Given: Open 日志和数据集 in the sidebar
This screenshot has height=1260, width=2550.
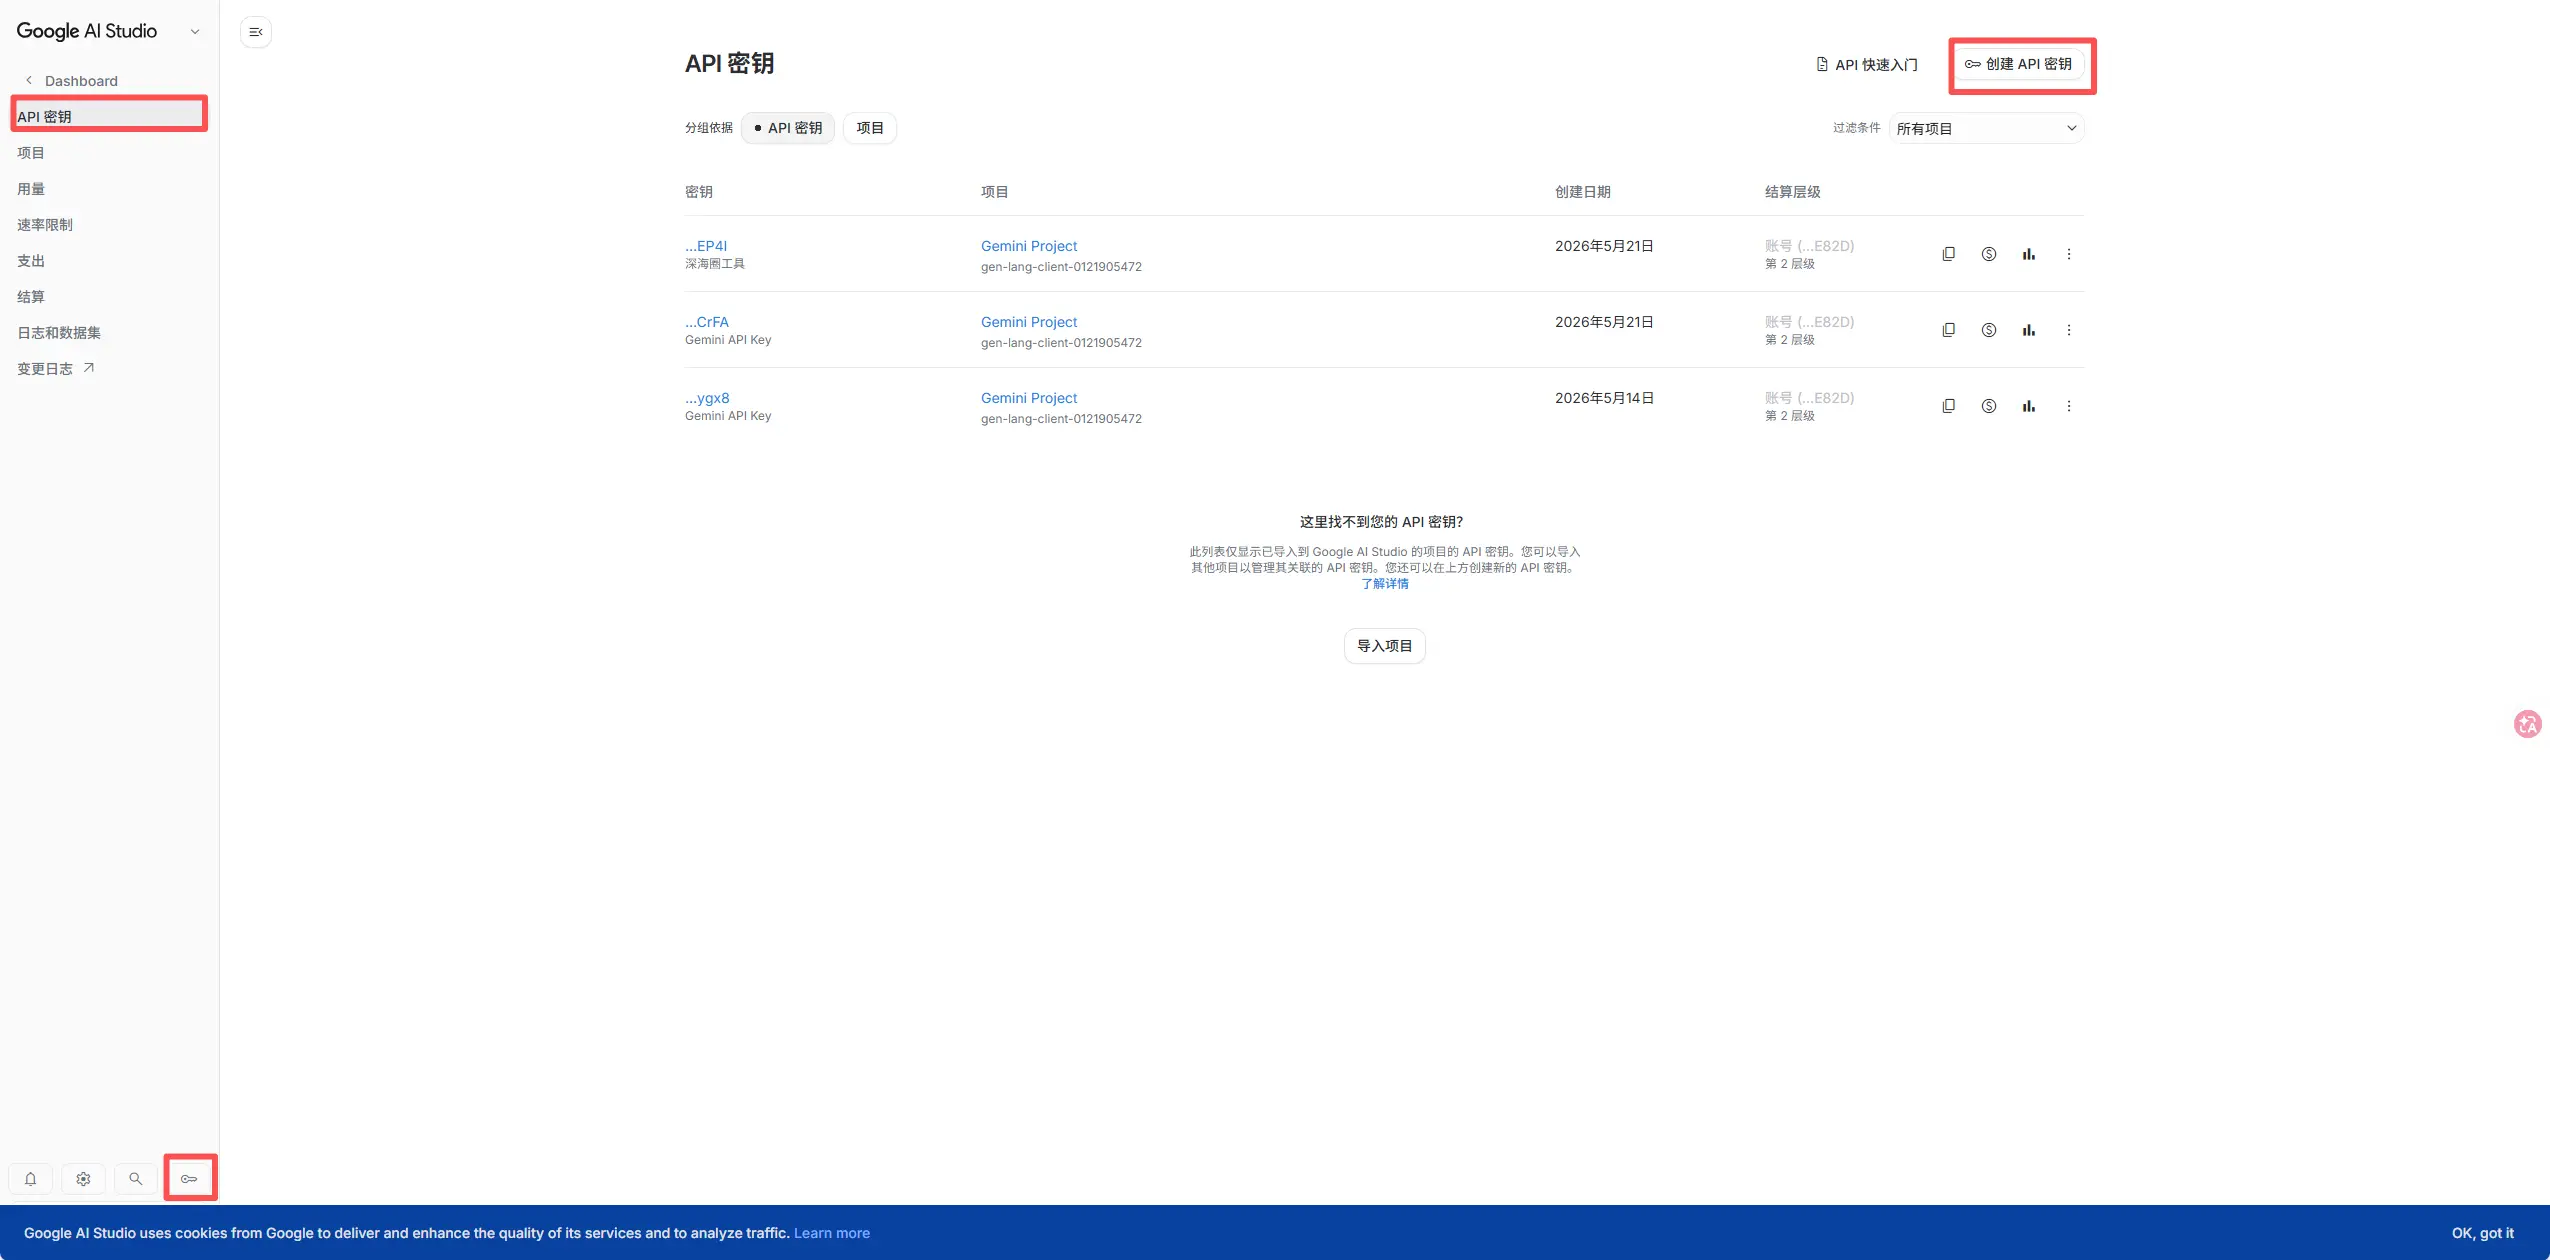Looking at the screenshot, I should click(x=59, y=333).
